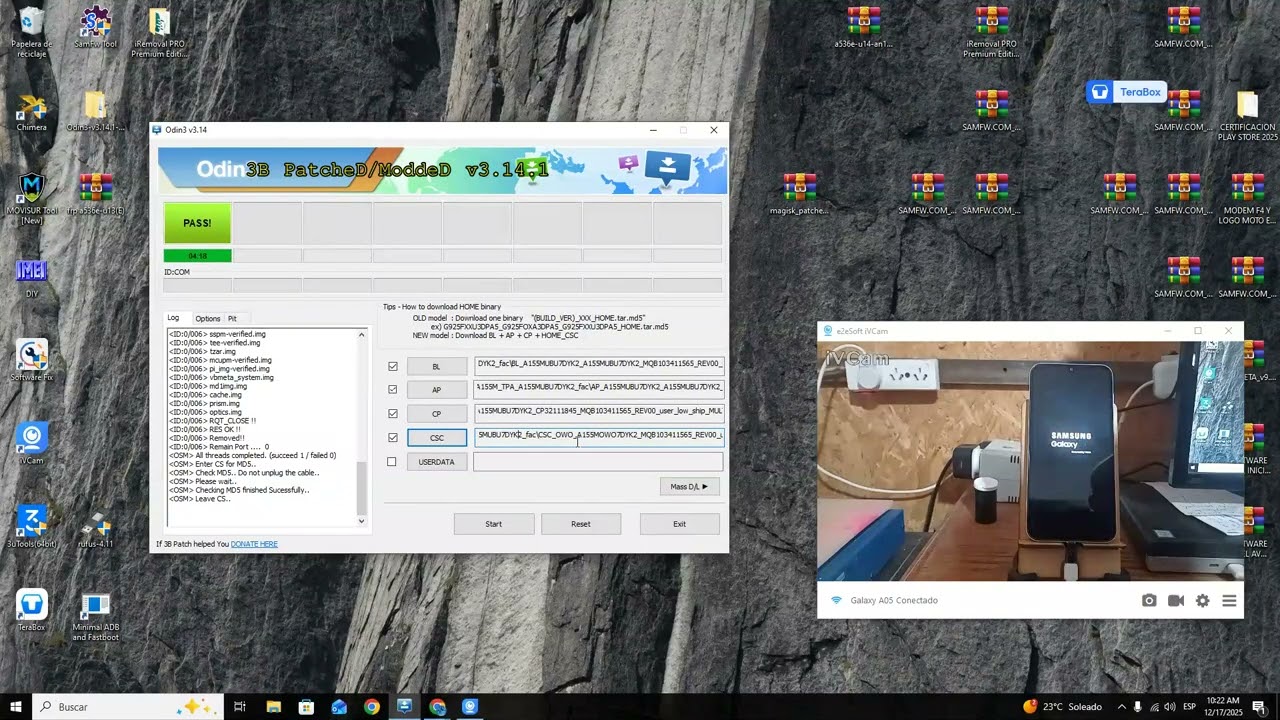Open the notification center icon
The image size is (1280, 720).
1260,707
